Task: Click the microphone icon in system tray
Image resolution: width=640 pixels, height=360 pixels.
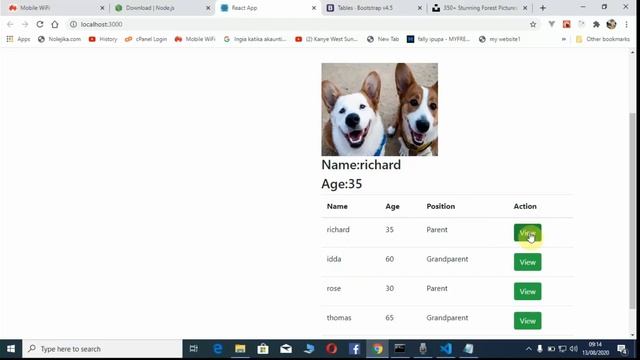Action: tap(540, 349)
